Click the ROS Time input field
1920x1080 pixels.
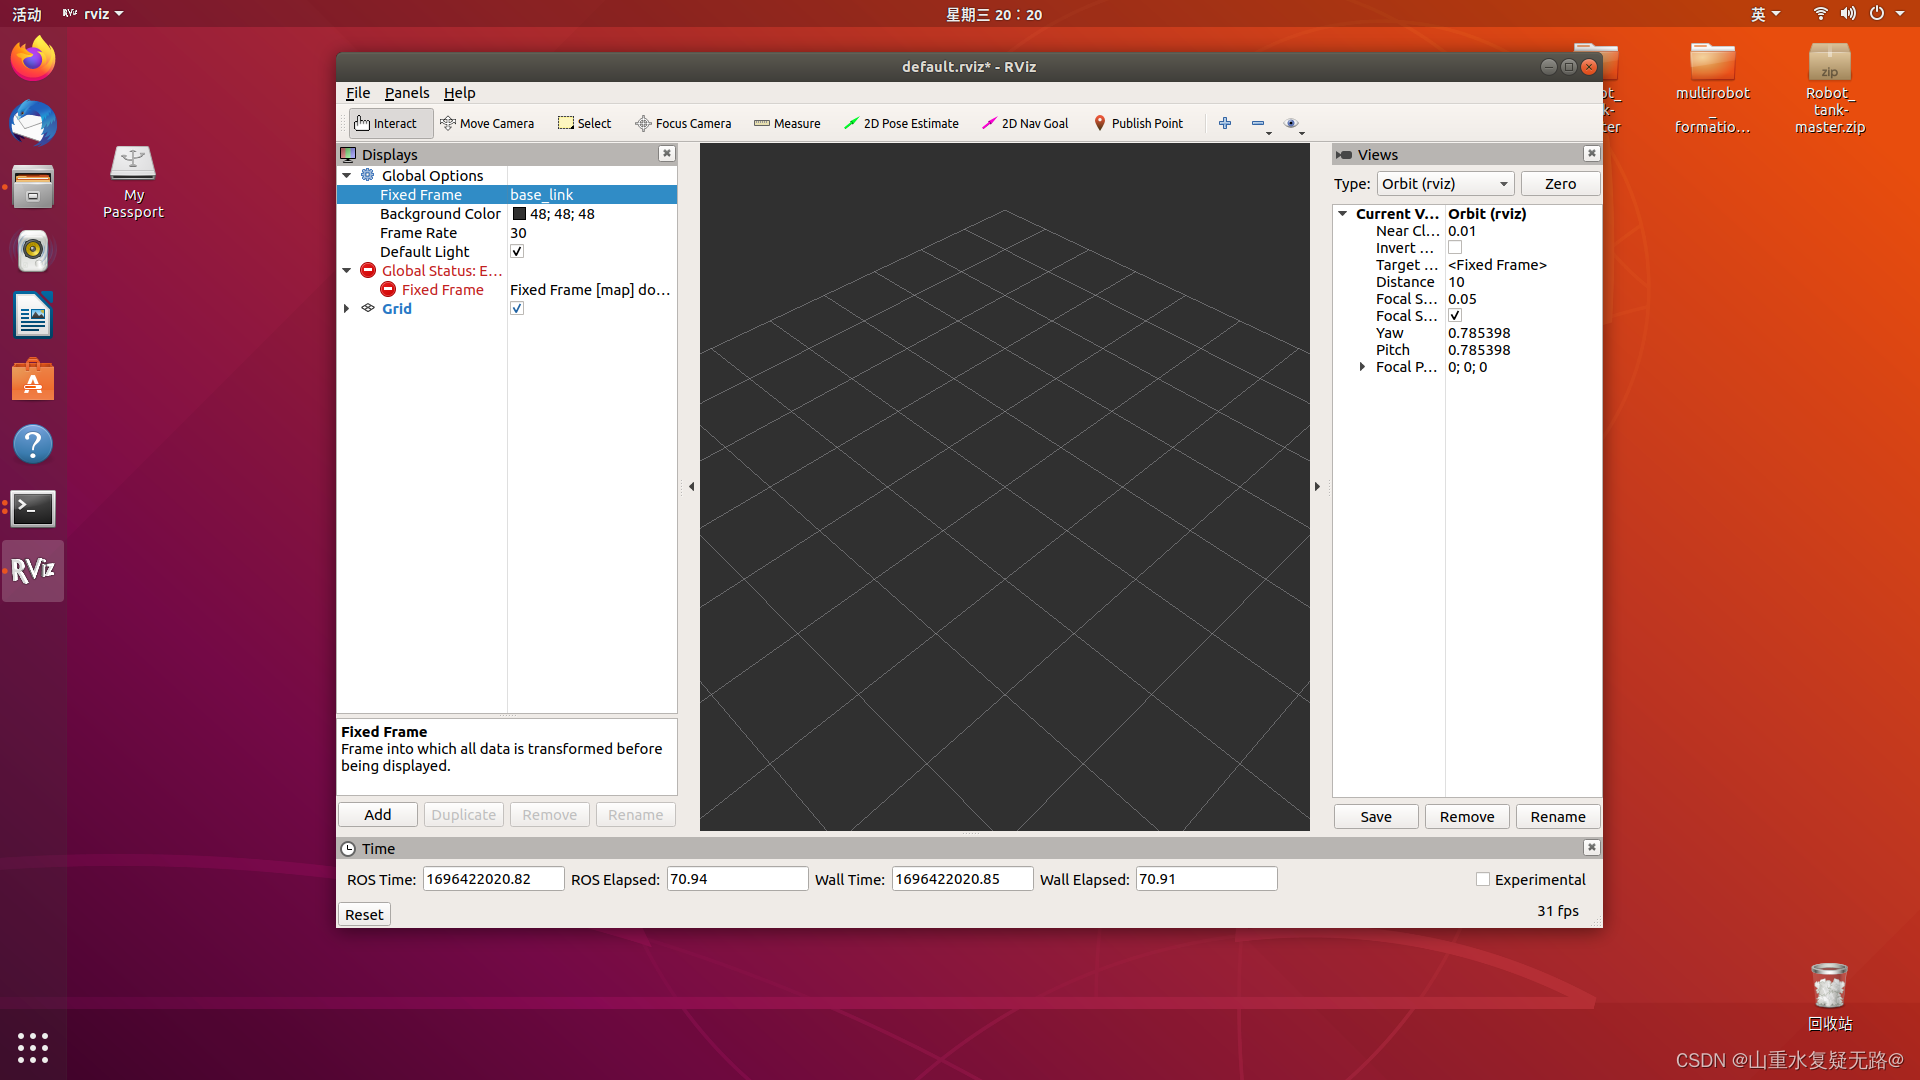click(491, 878)
